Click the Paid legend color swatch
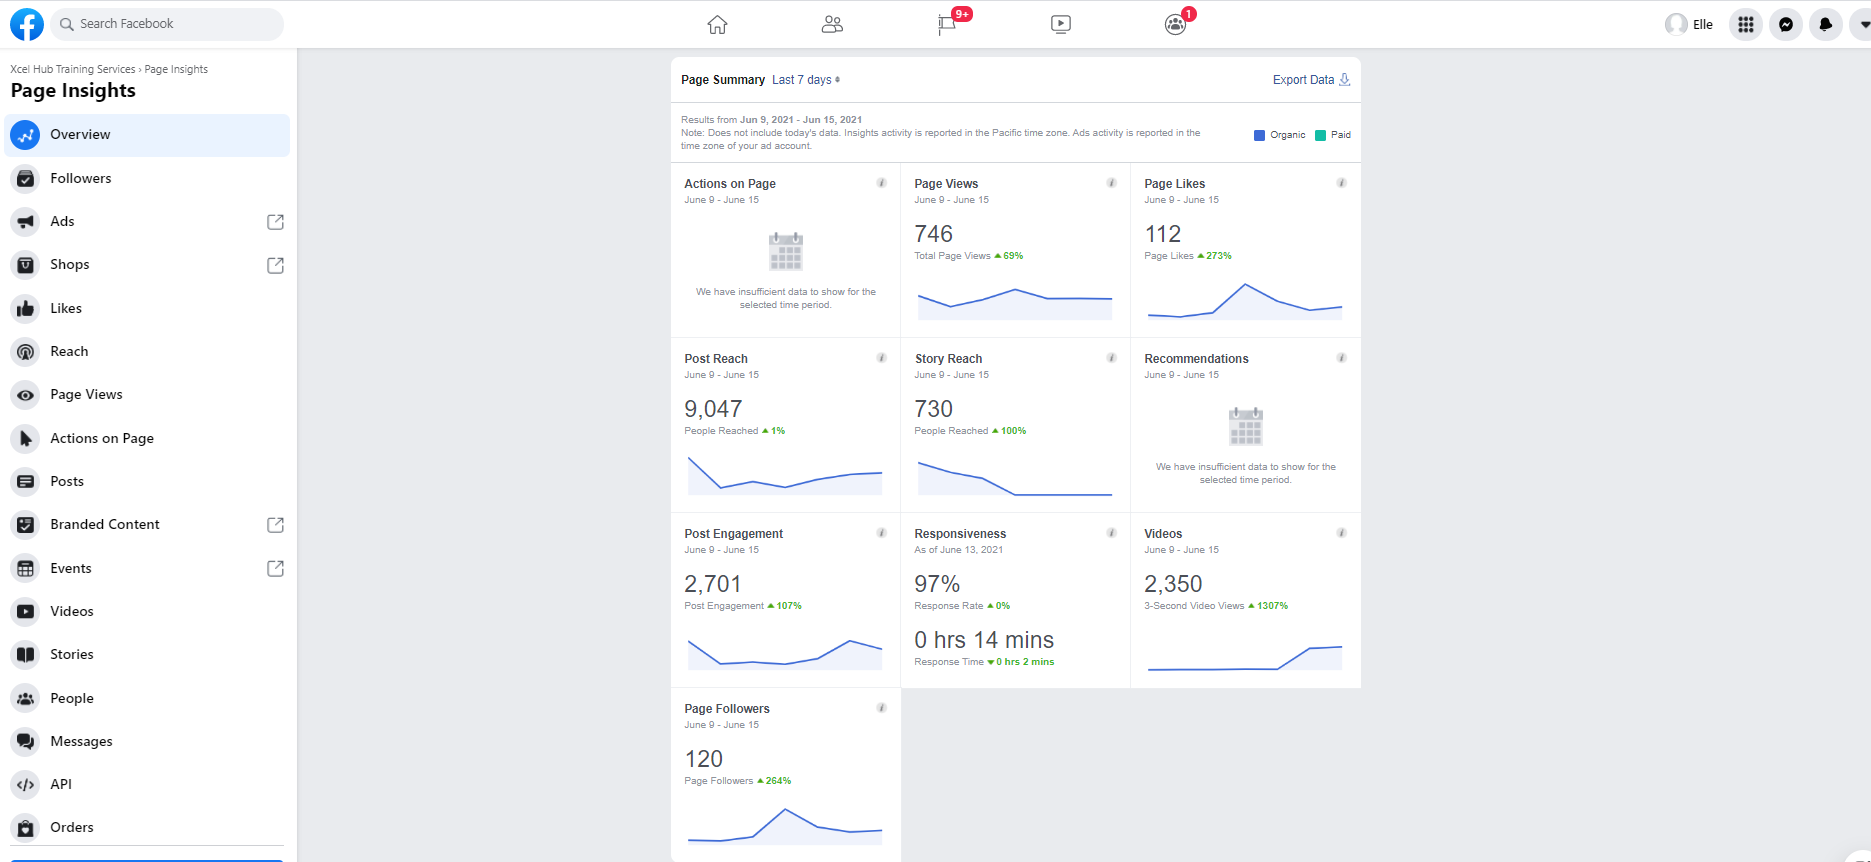Screen dimensions: 1871x862 point(1321,135)
